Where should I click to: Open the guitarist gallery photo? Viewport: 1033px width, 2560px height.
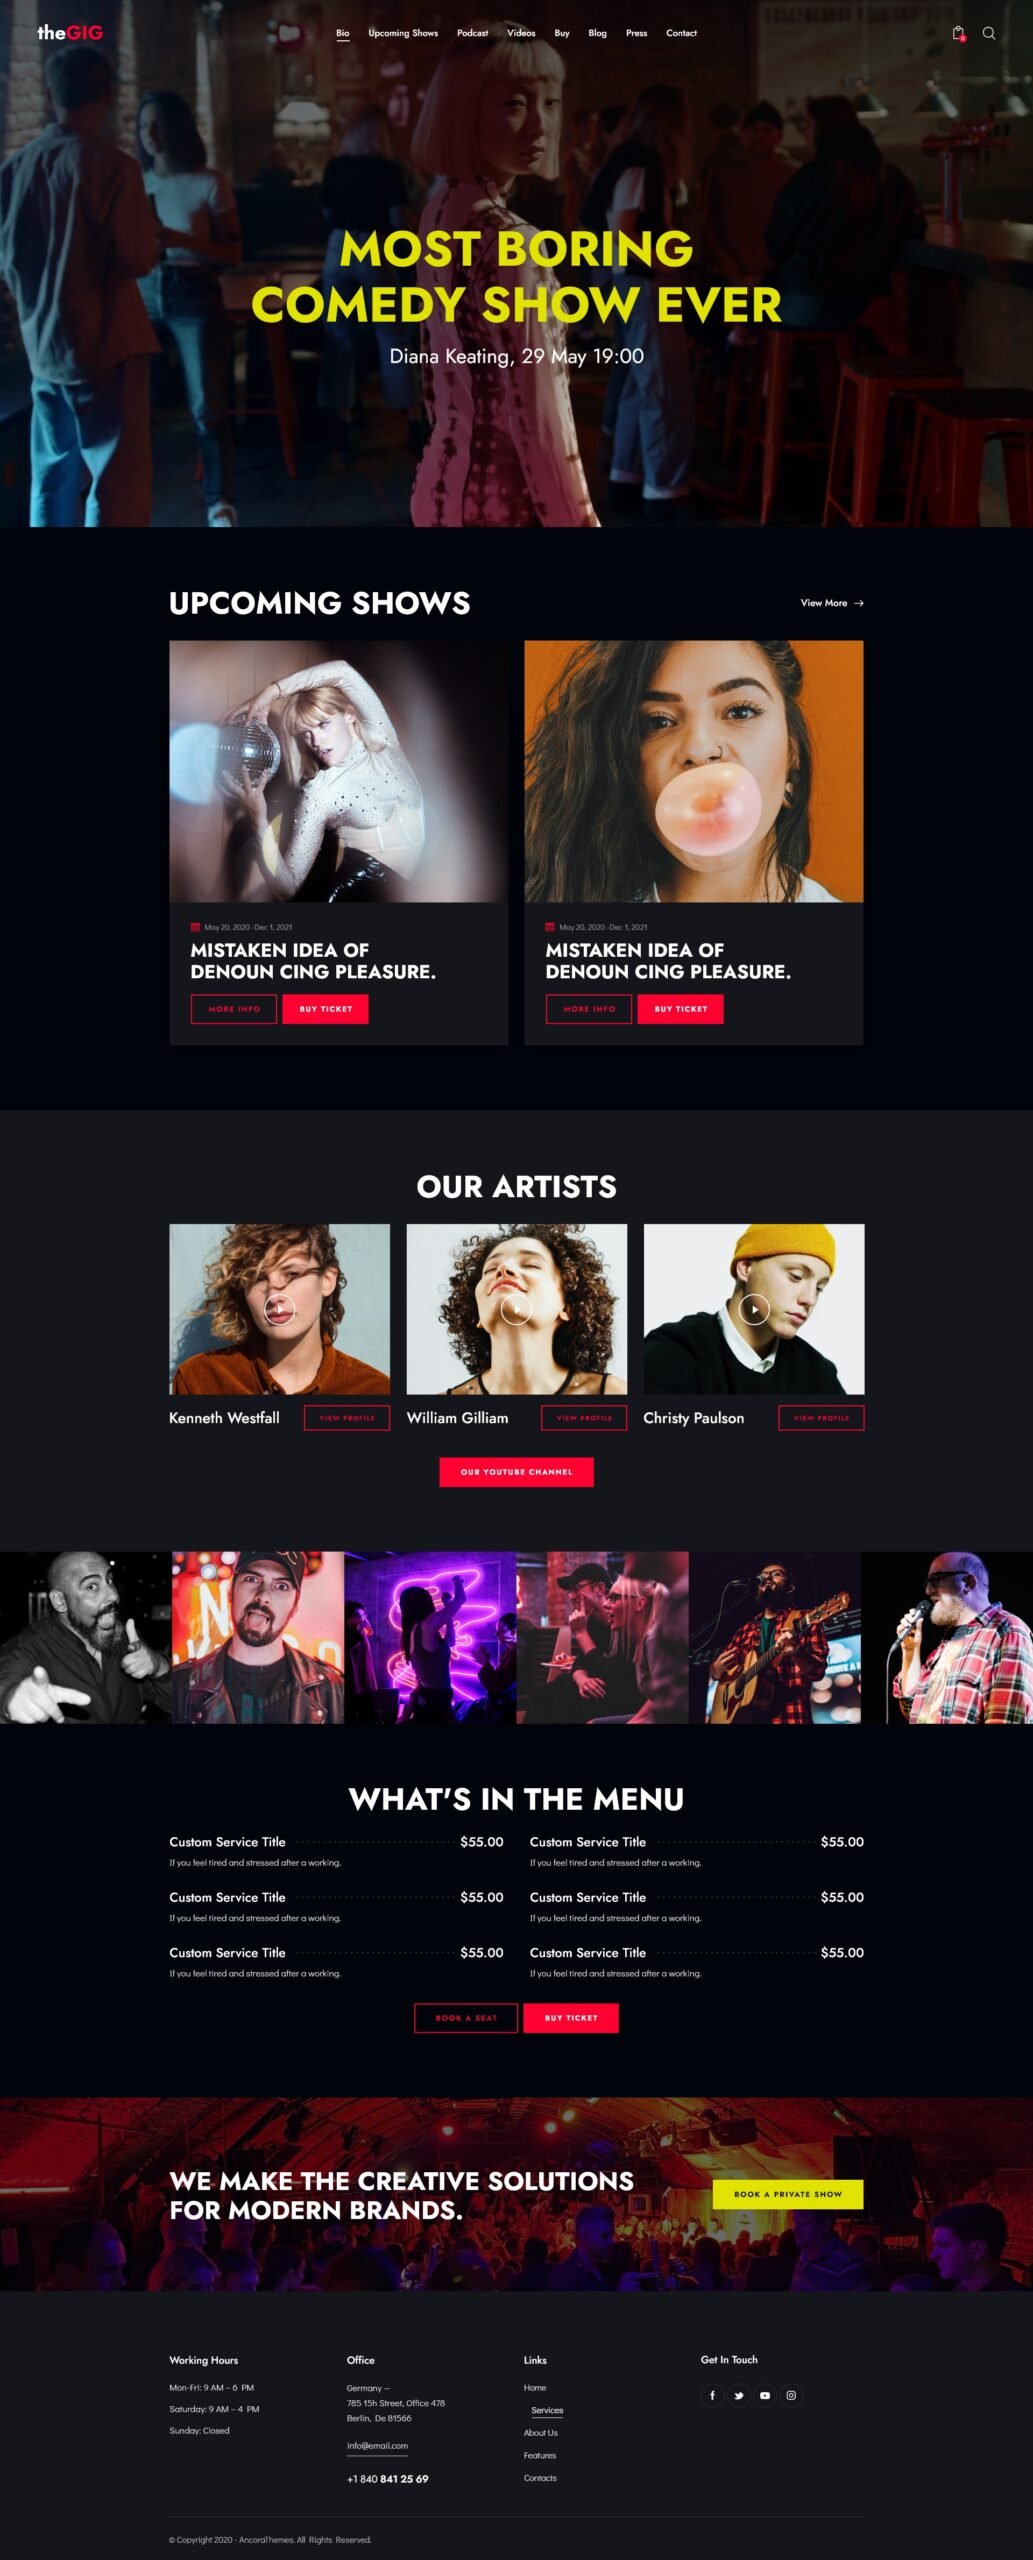(775, 1637)
